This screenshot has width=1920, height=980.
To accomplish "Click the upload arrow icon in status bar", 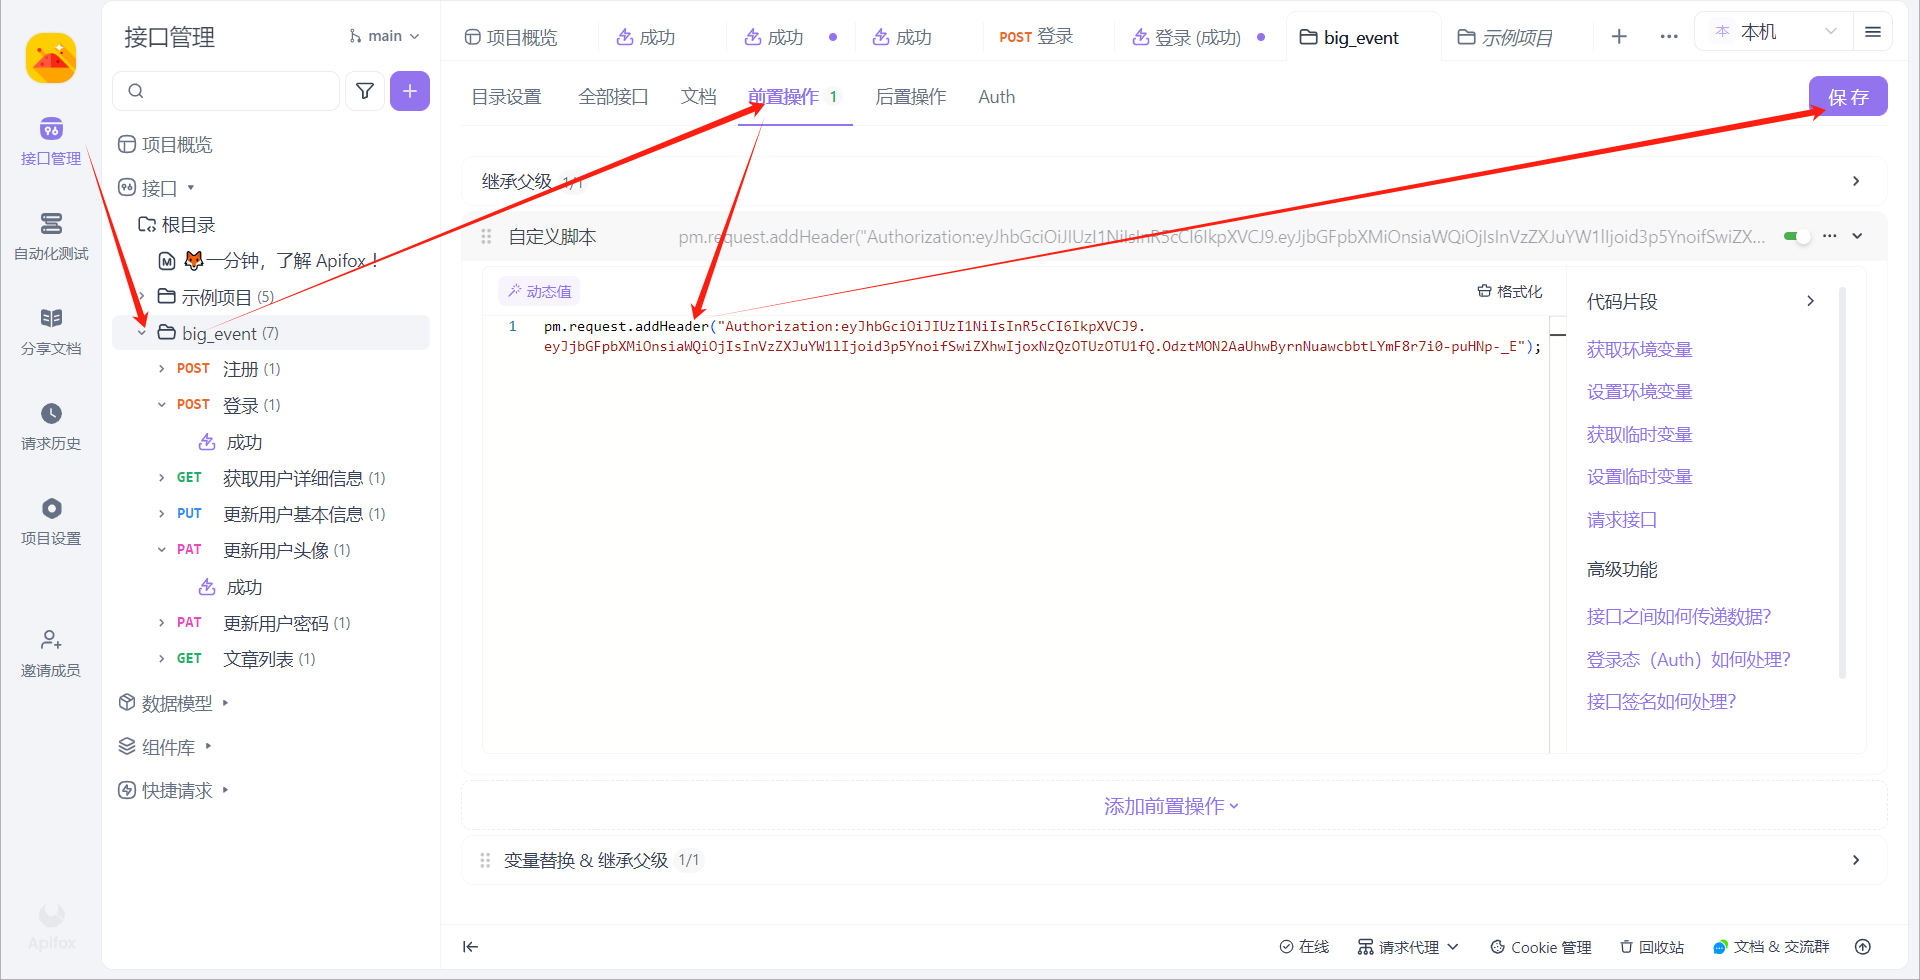I will click(1862, 947).
